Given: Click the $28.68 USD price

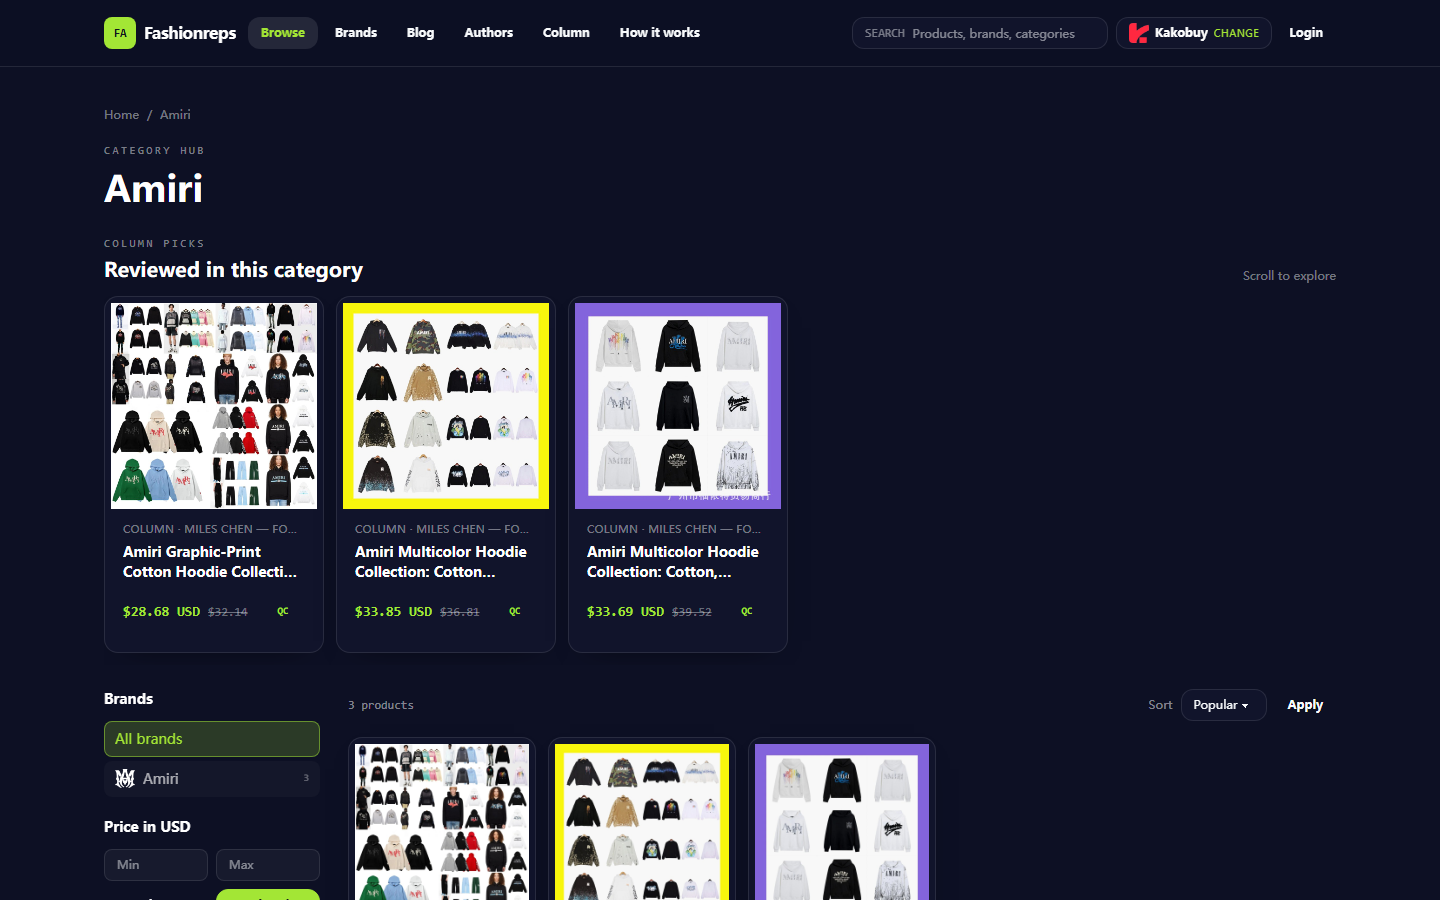Looking at the screenshot, I should click(x=161, y=611).
